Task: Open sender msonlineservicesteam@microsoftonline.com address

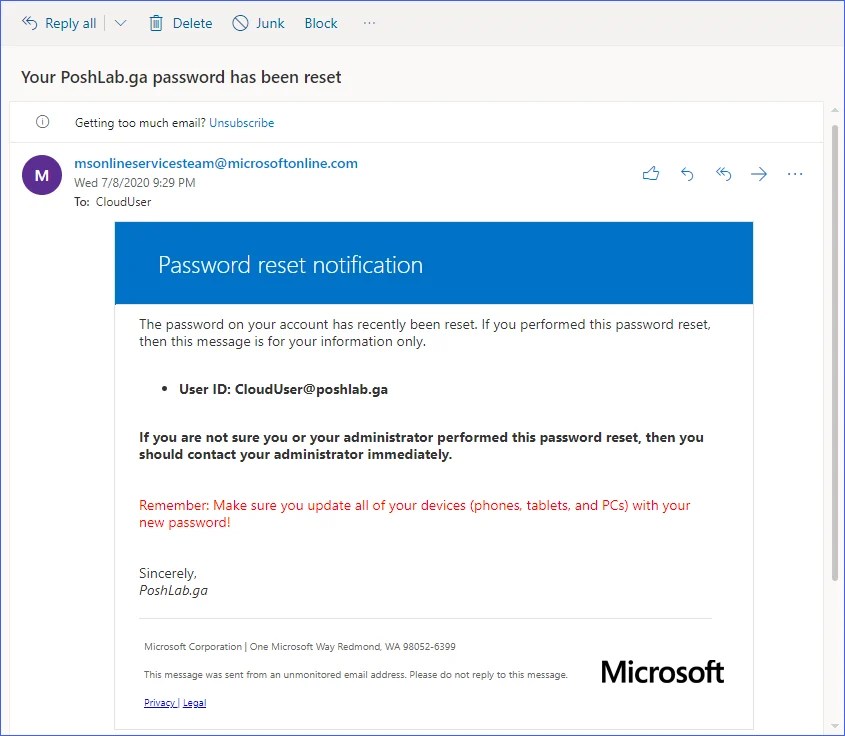Action: 216,163
